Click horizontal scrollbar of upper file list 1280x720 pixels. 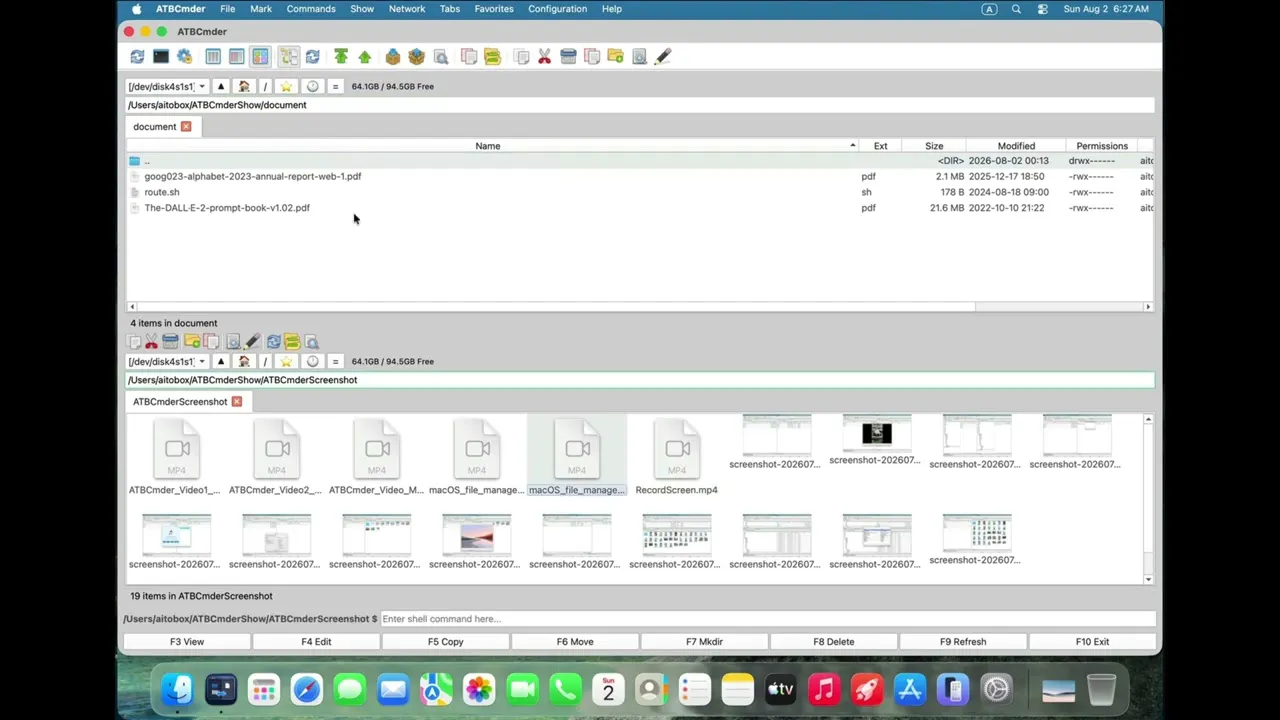pyautogui.click(x=555, y=307)
